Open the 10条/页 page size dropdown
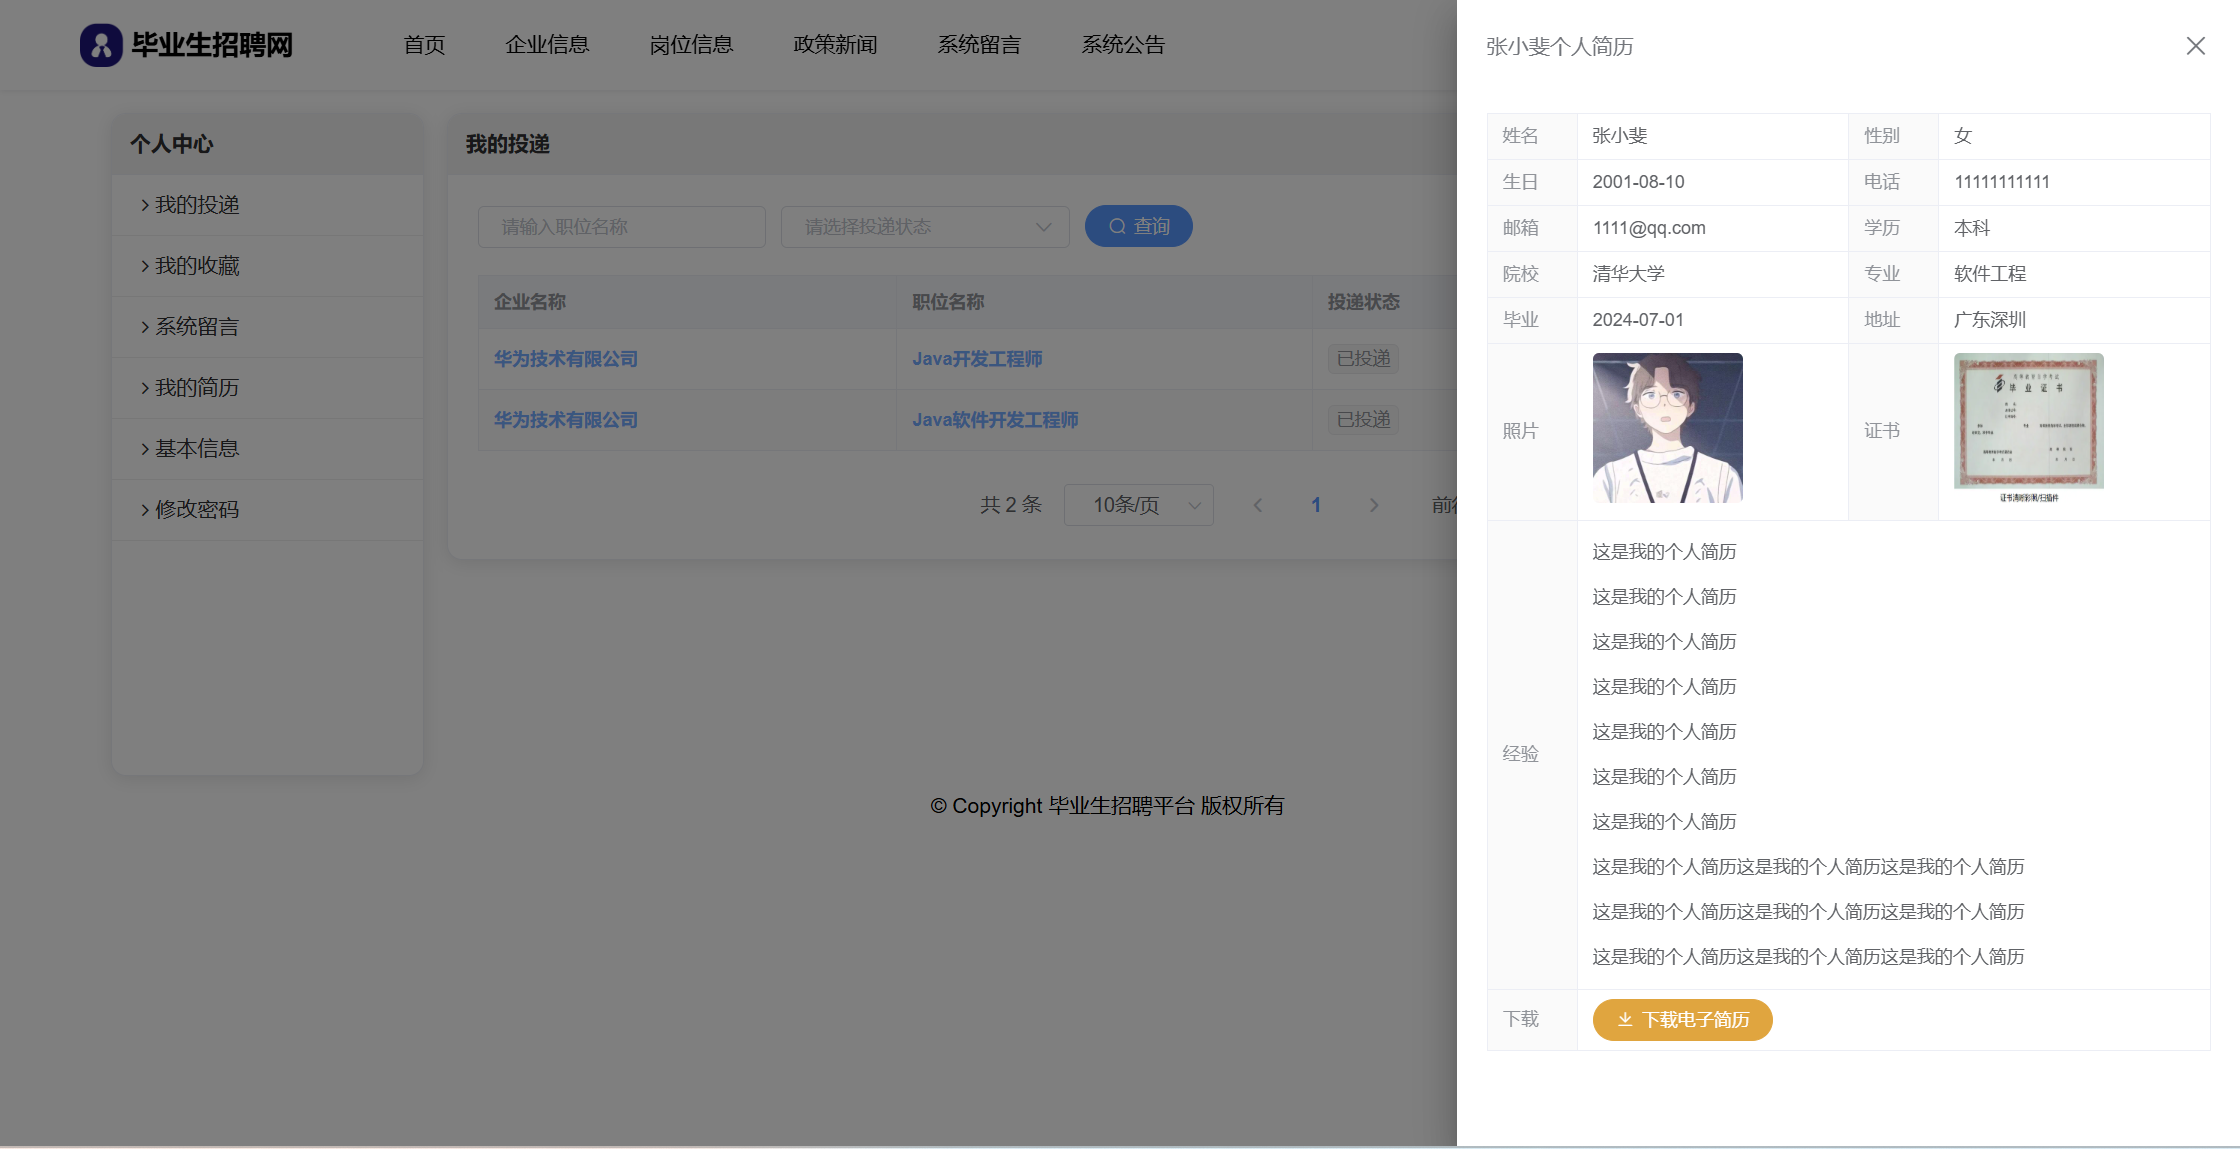 [x=1138, y=505]
